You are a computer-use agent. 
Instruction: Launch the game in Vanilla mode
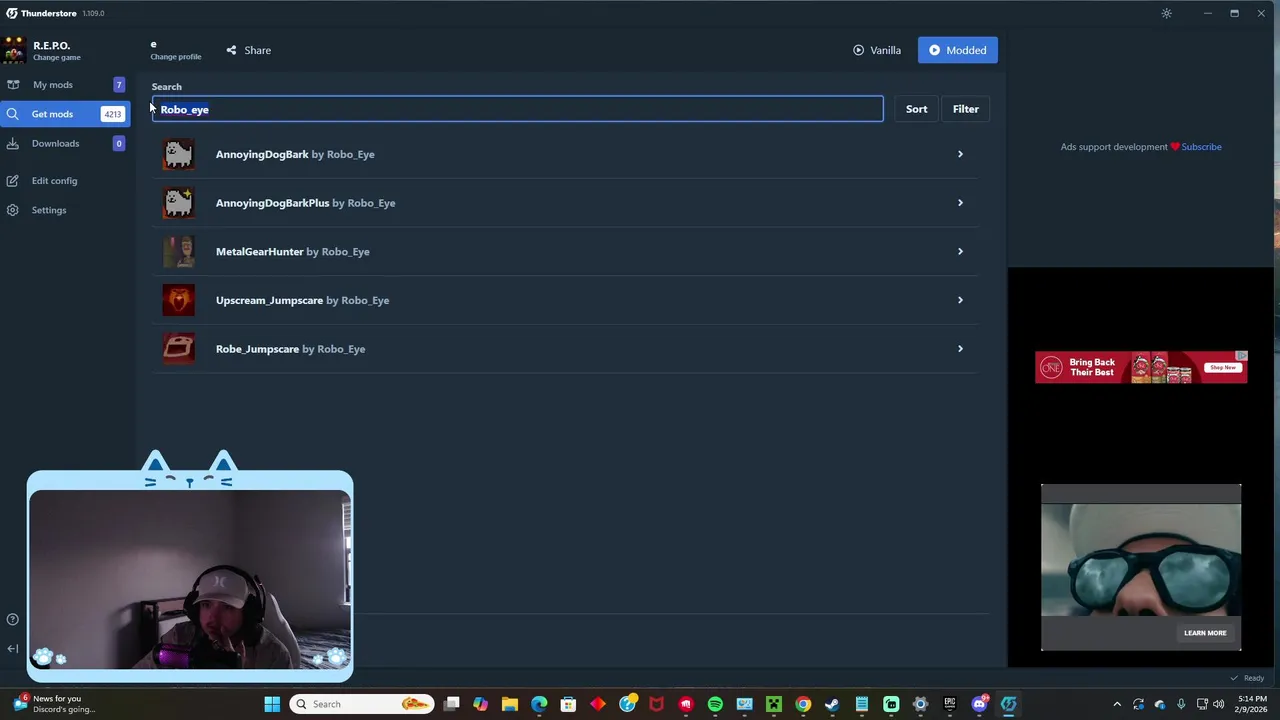(x=877, y=50)
